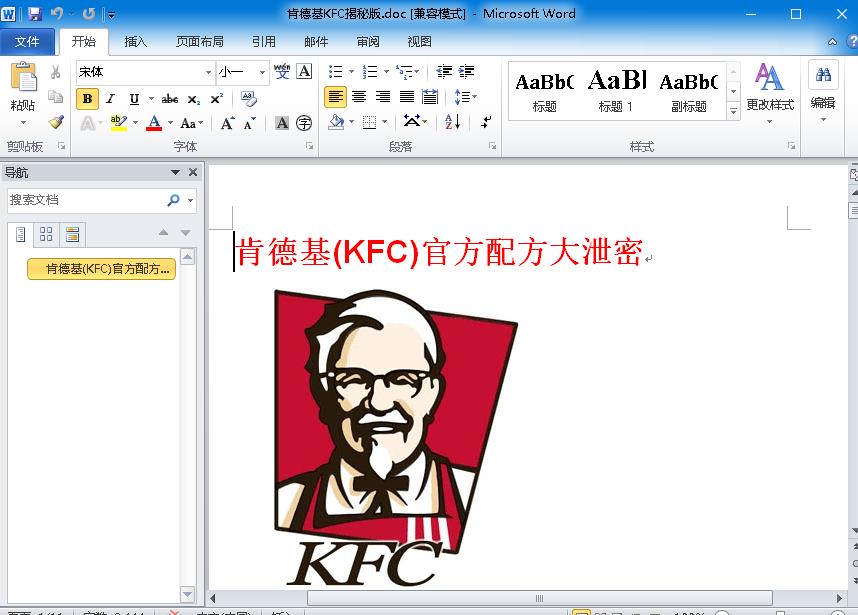Image resolution: width=858 pixels, height=615 pixels.
Task: Click Align Right icon
Action: [382, 97]
